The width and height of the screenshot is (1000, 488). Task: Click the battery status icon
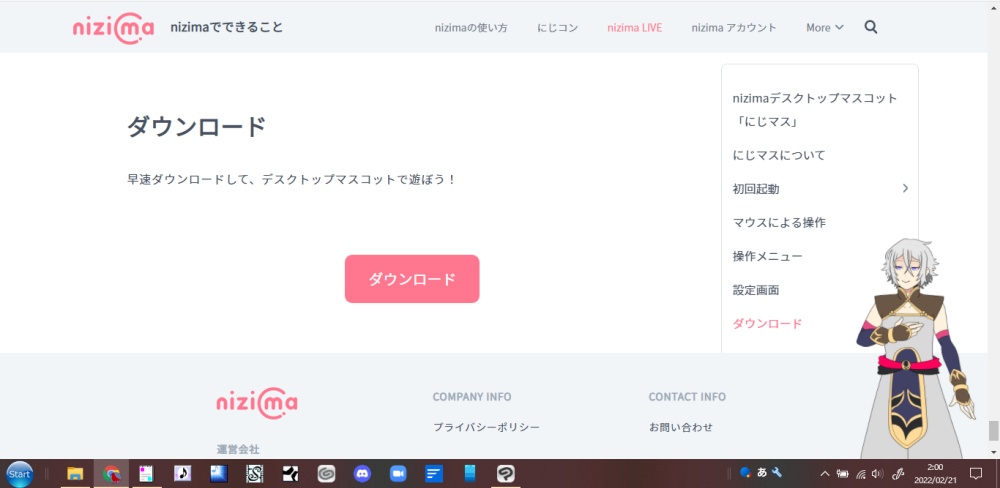click(842, 473)
